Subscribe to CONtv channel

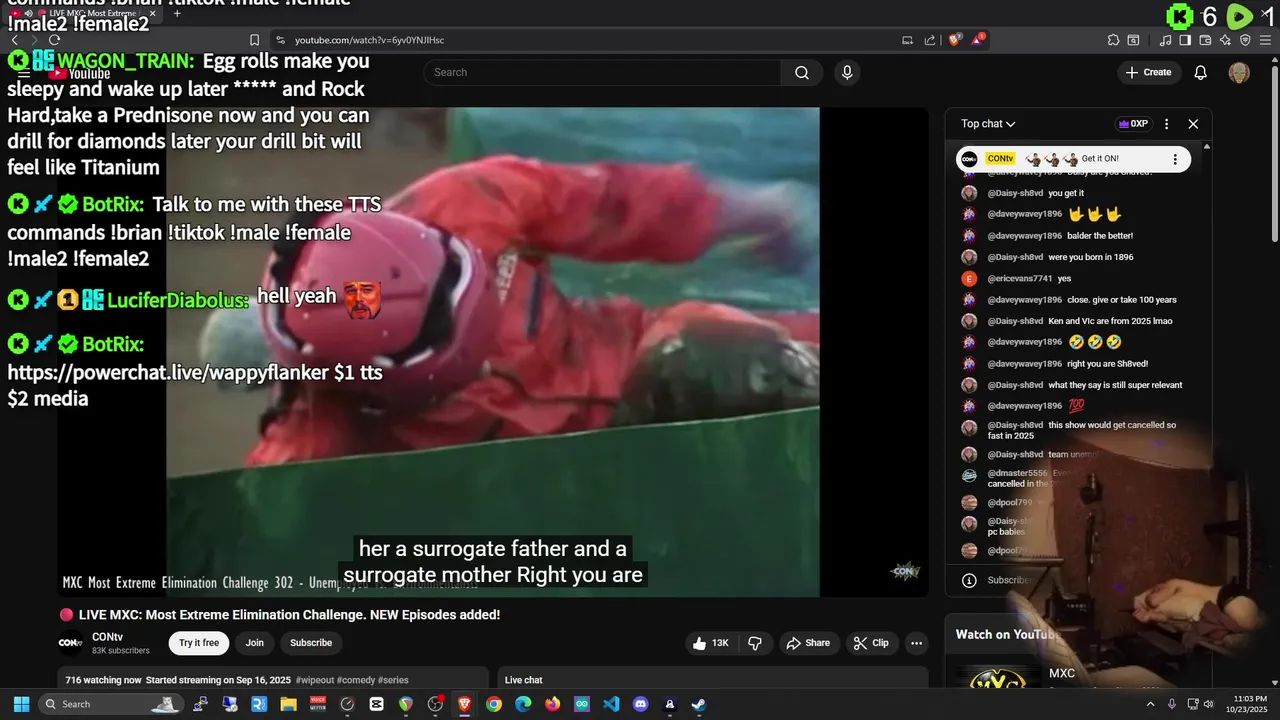click(x=311, y=643)
